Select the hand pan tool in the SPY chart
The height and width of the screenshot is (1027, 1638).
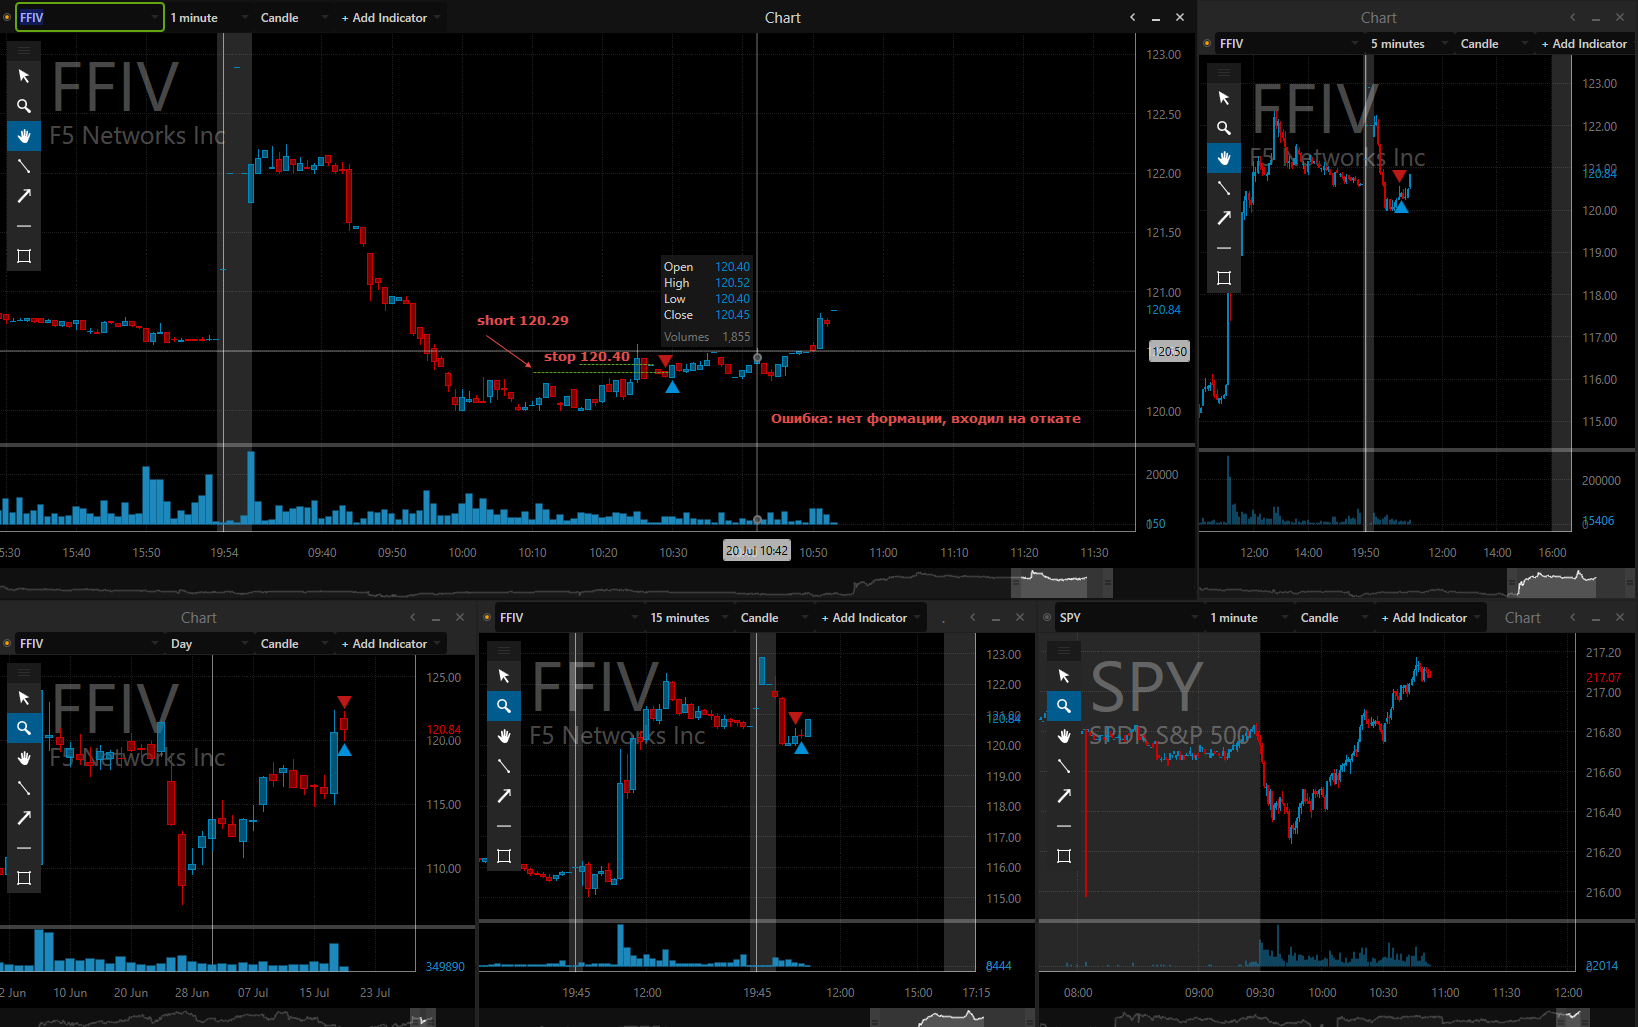1064,736
